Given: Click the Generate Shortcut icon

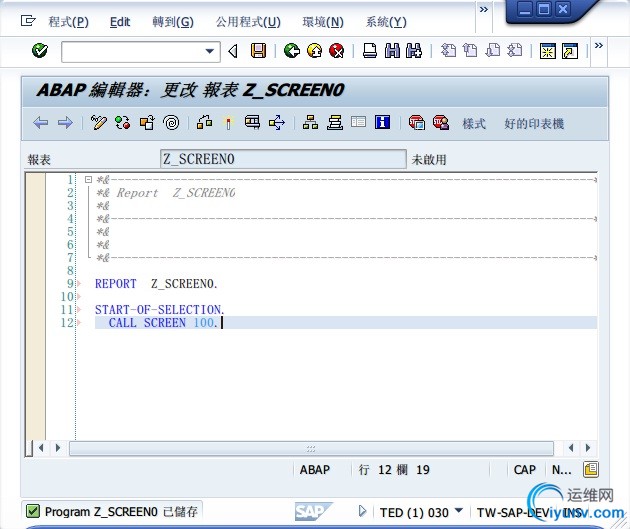Looking at the screenshot, I should click(x=570, y=51).
